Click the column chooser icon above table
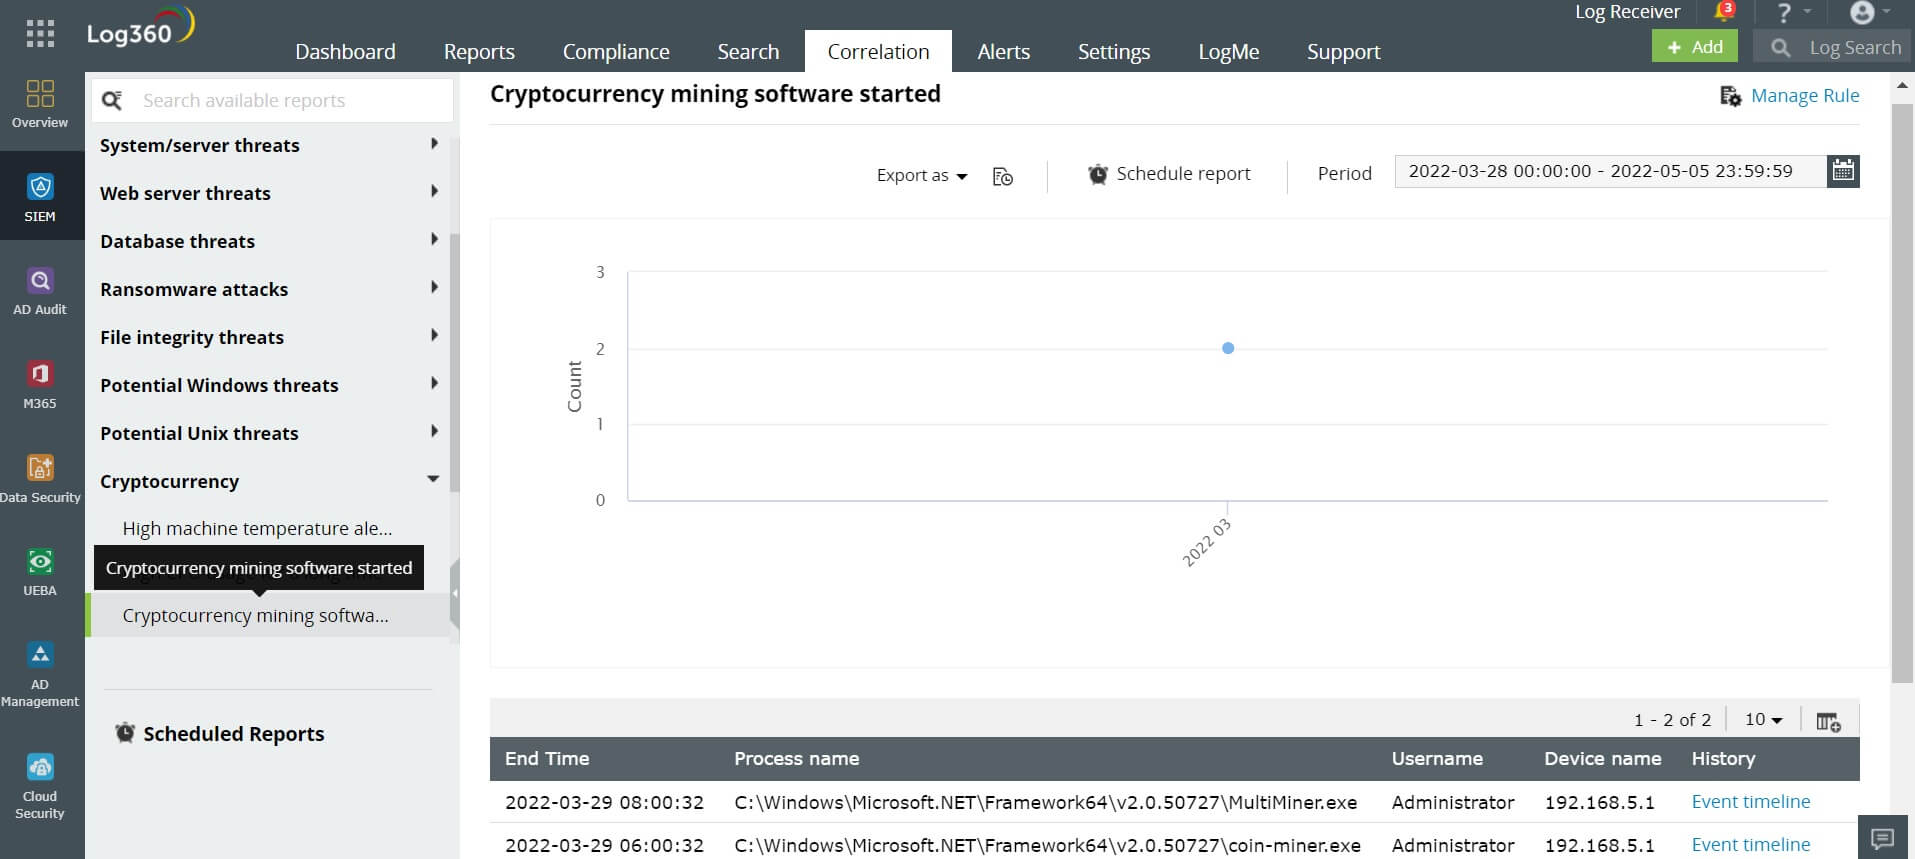The image size is (1915, 859). click(x=1828, y=721)
